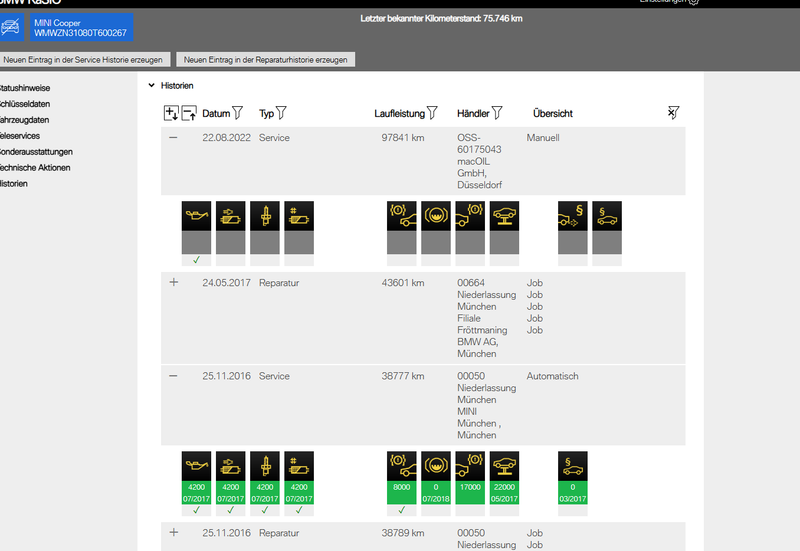Clear all filters icon
The height and width of the screenshot is (551, 800).
[673, 113]
